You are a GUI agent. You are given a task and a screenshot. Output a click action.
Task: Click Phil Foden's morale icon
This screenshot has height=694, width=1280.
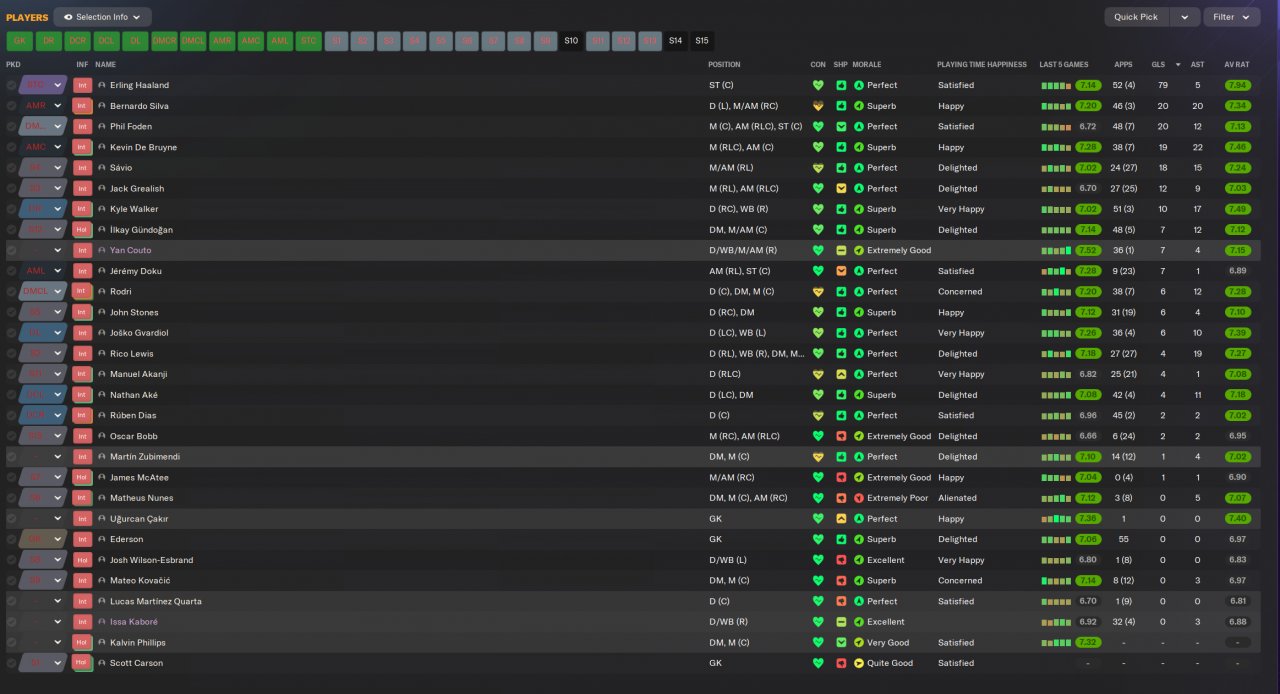point(859,127)
